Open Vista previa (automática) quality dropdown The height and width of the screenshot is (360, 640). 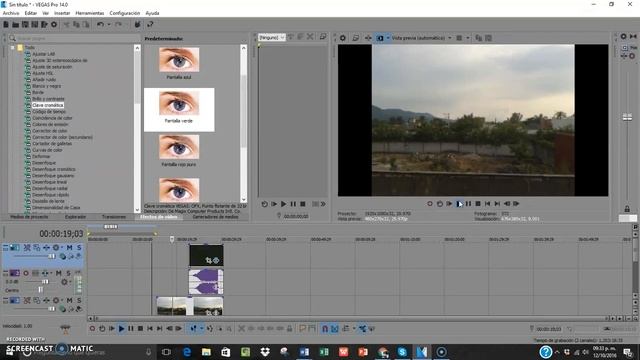pyautogui.click(x=421, y=38)
